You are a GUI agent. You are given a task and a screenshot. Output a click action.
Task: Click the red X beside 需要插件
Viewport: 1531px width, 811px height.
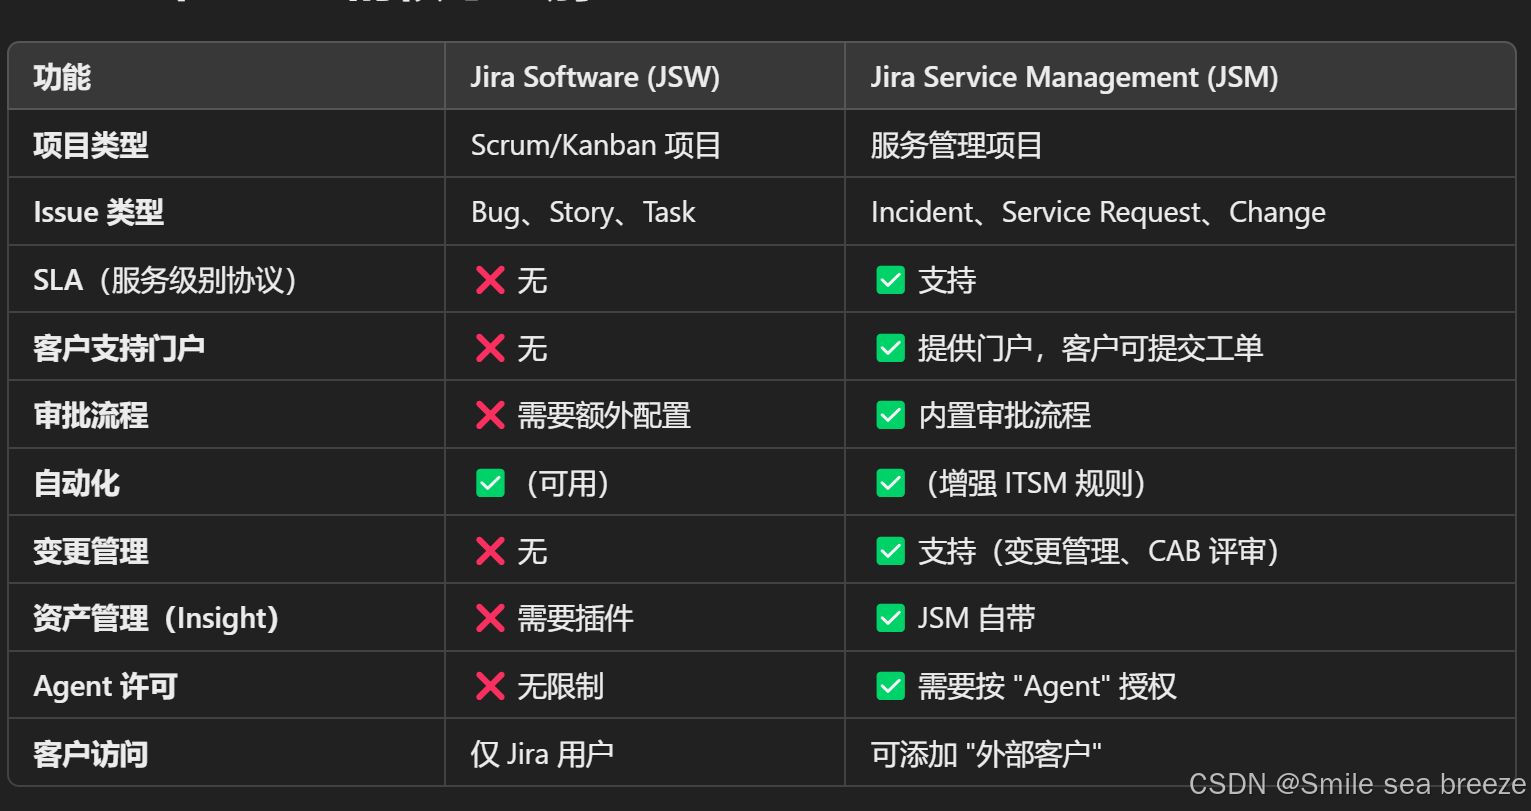pyautogui.click(x=489, y=617)
